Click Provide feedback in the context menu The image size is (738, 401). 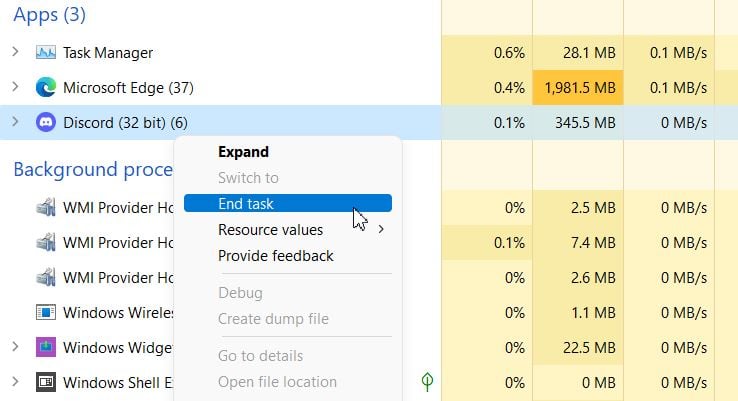click(276, 256)
